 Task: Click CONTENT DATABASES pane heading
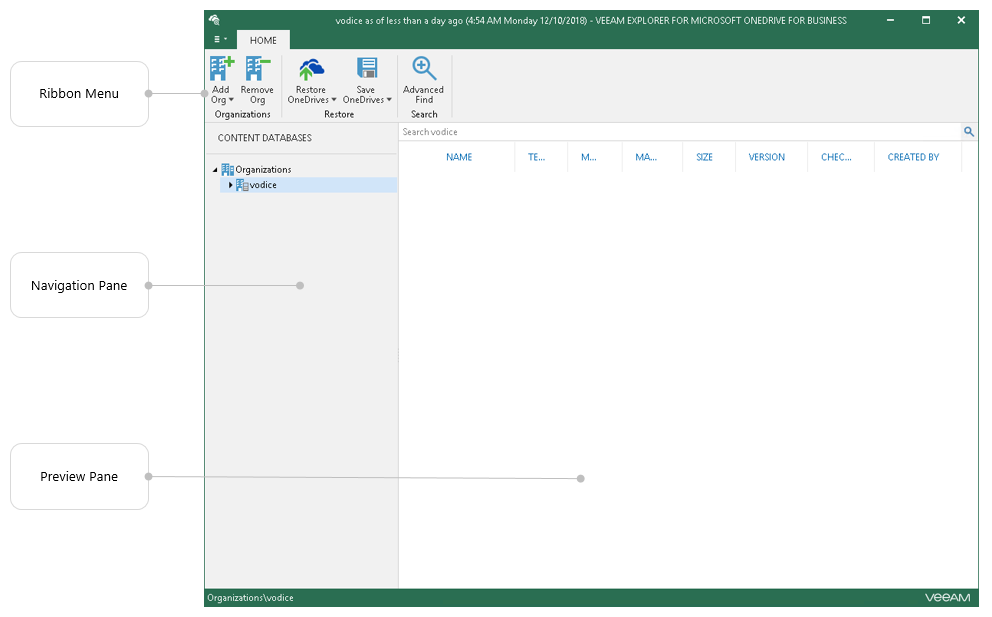tap(264, 137)
